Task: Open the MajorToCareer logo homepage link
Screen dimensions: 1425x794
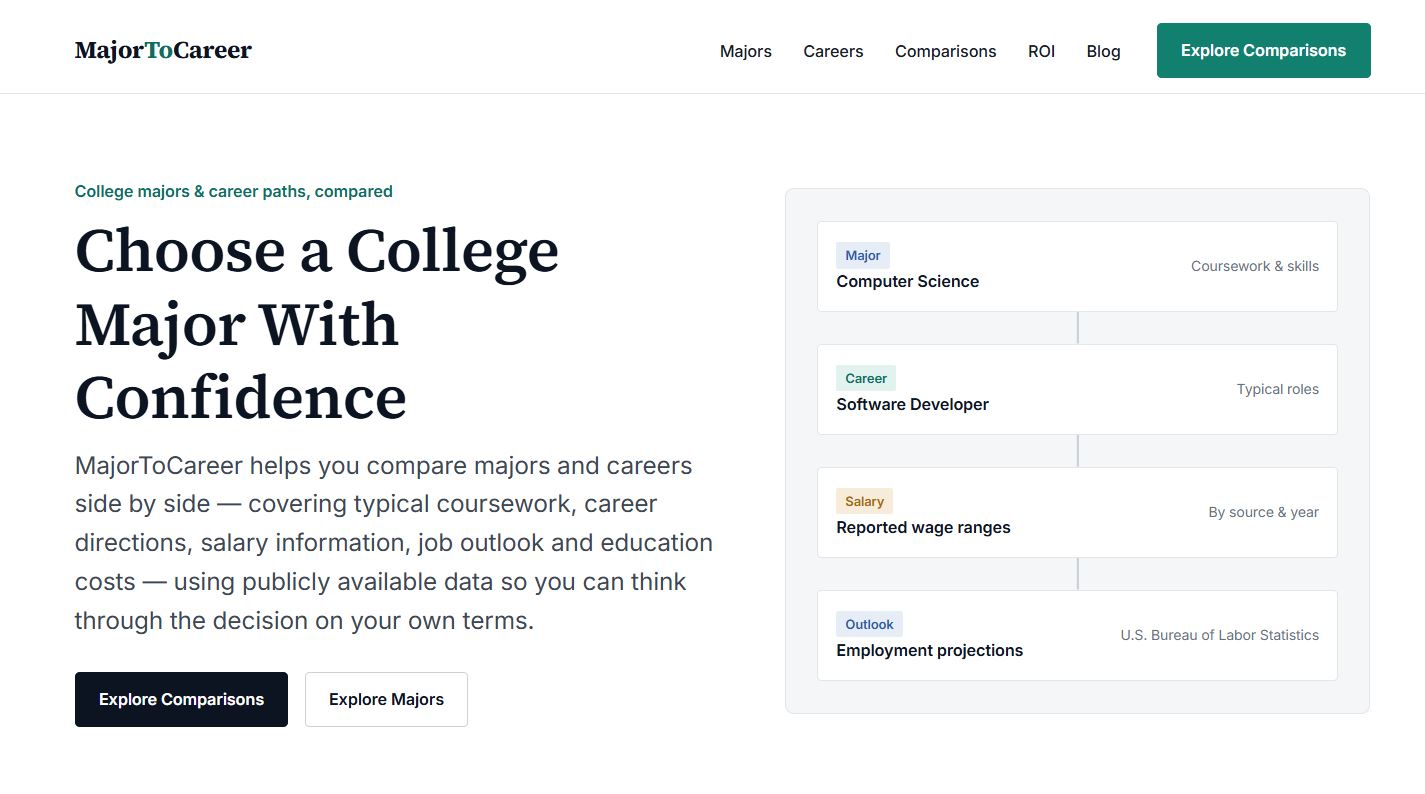Action: (x=163, y=50)
